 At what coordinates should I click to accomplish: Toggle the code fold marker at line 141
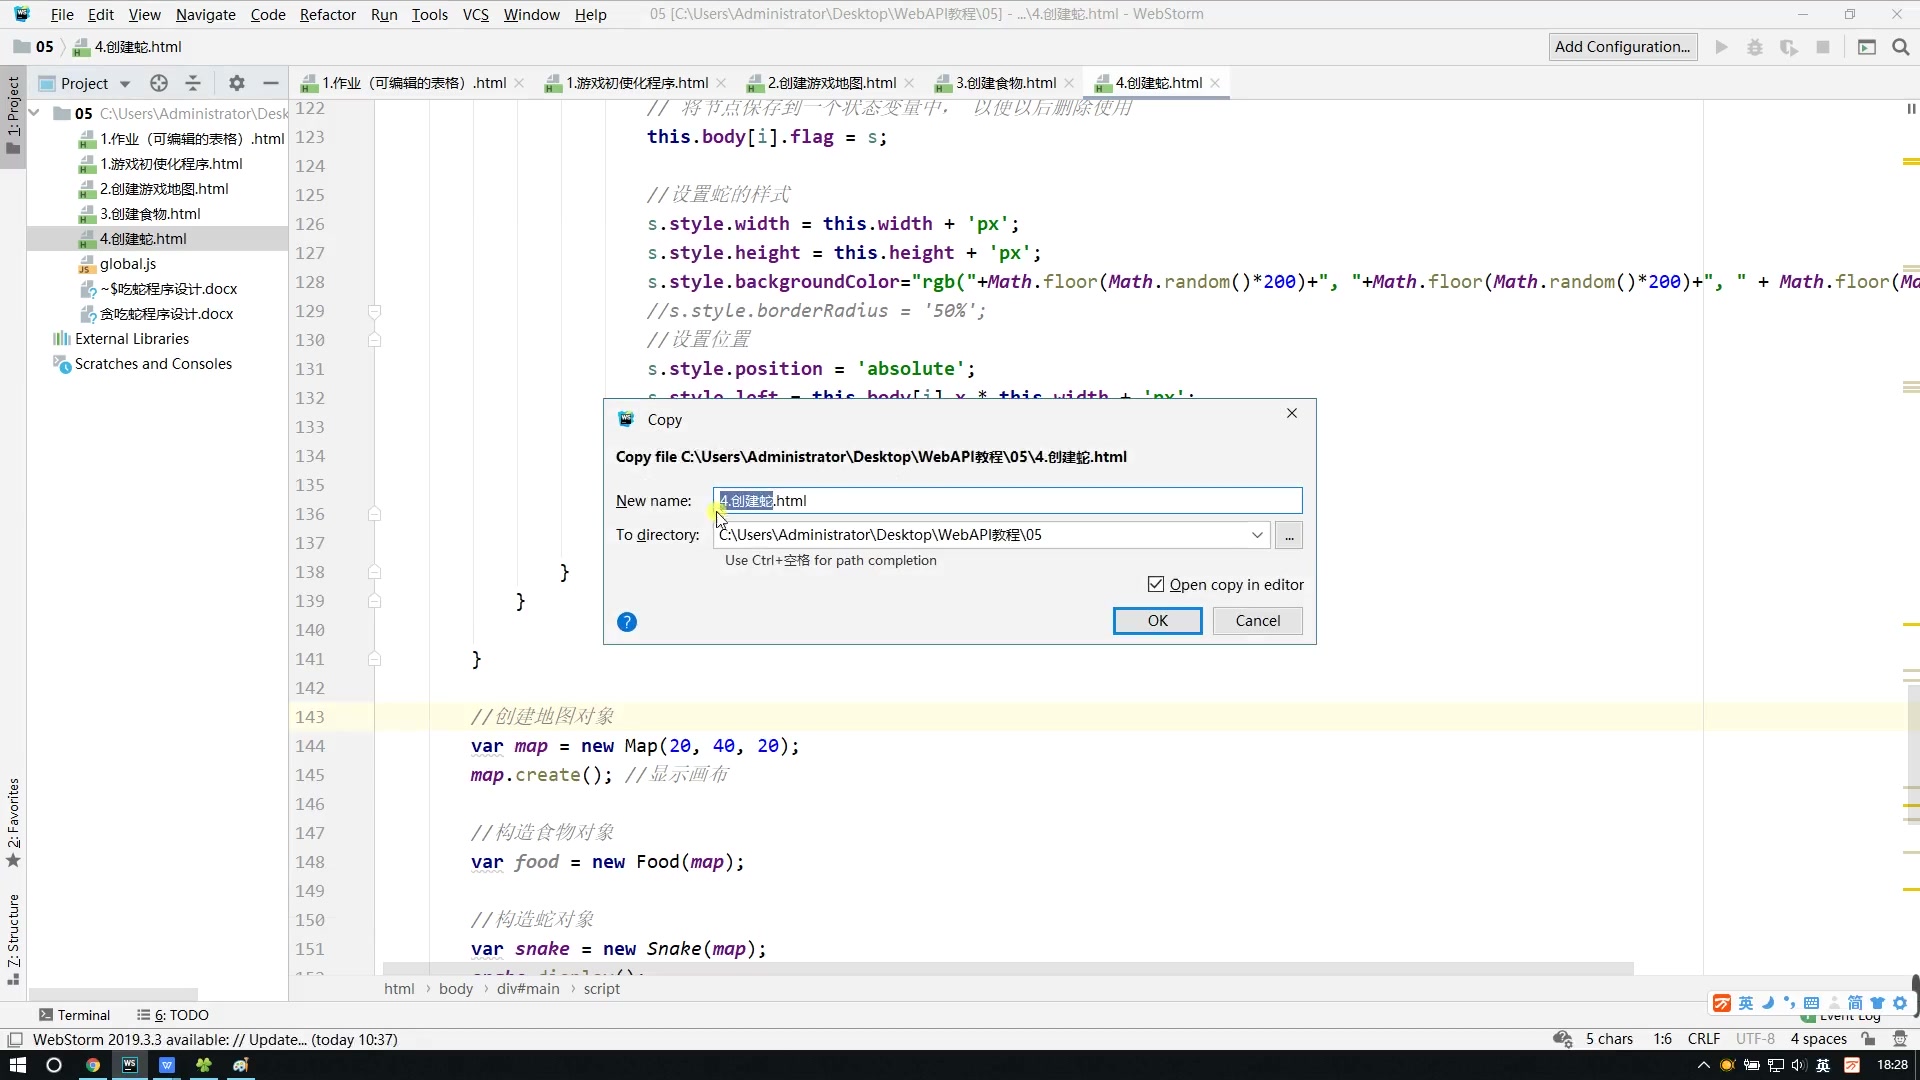(374, 659)
